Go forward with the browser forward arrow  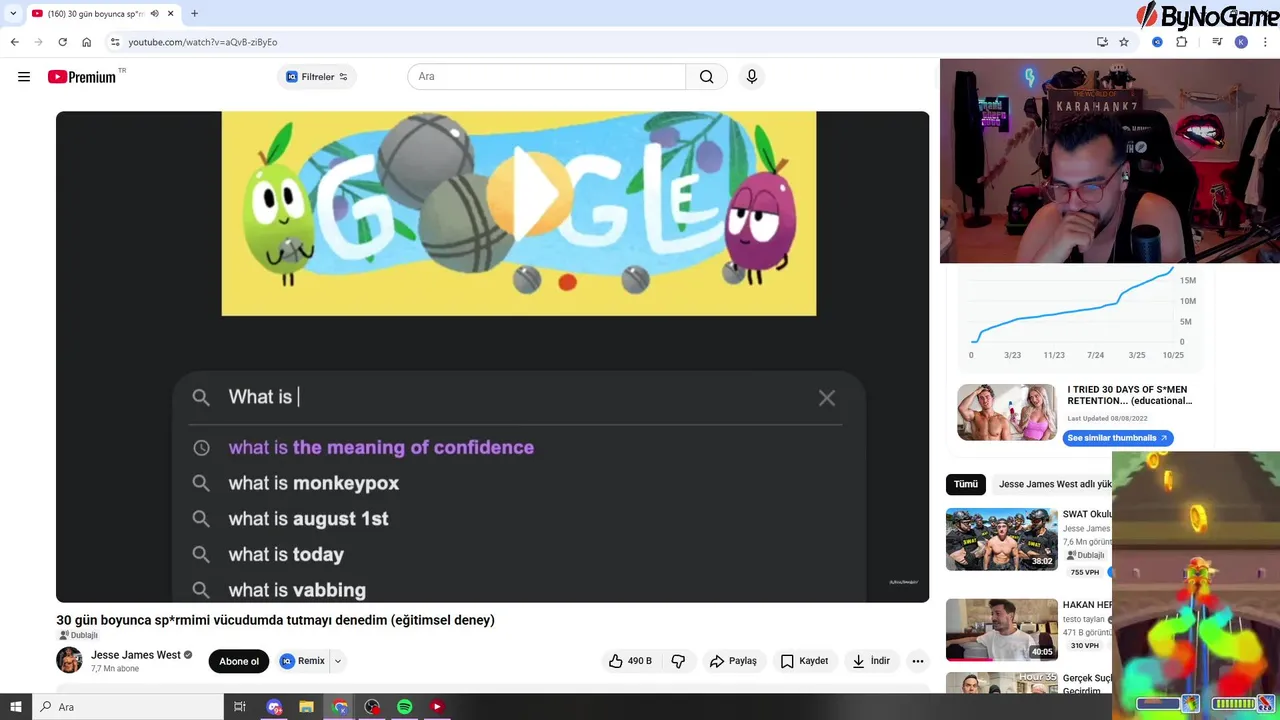coord(38,42)
